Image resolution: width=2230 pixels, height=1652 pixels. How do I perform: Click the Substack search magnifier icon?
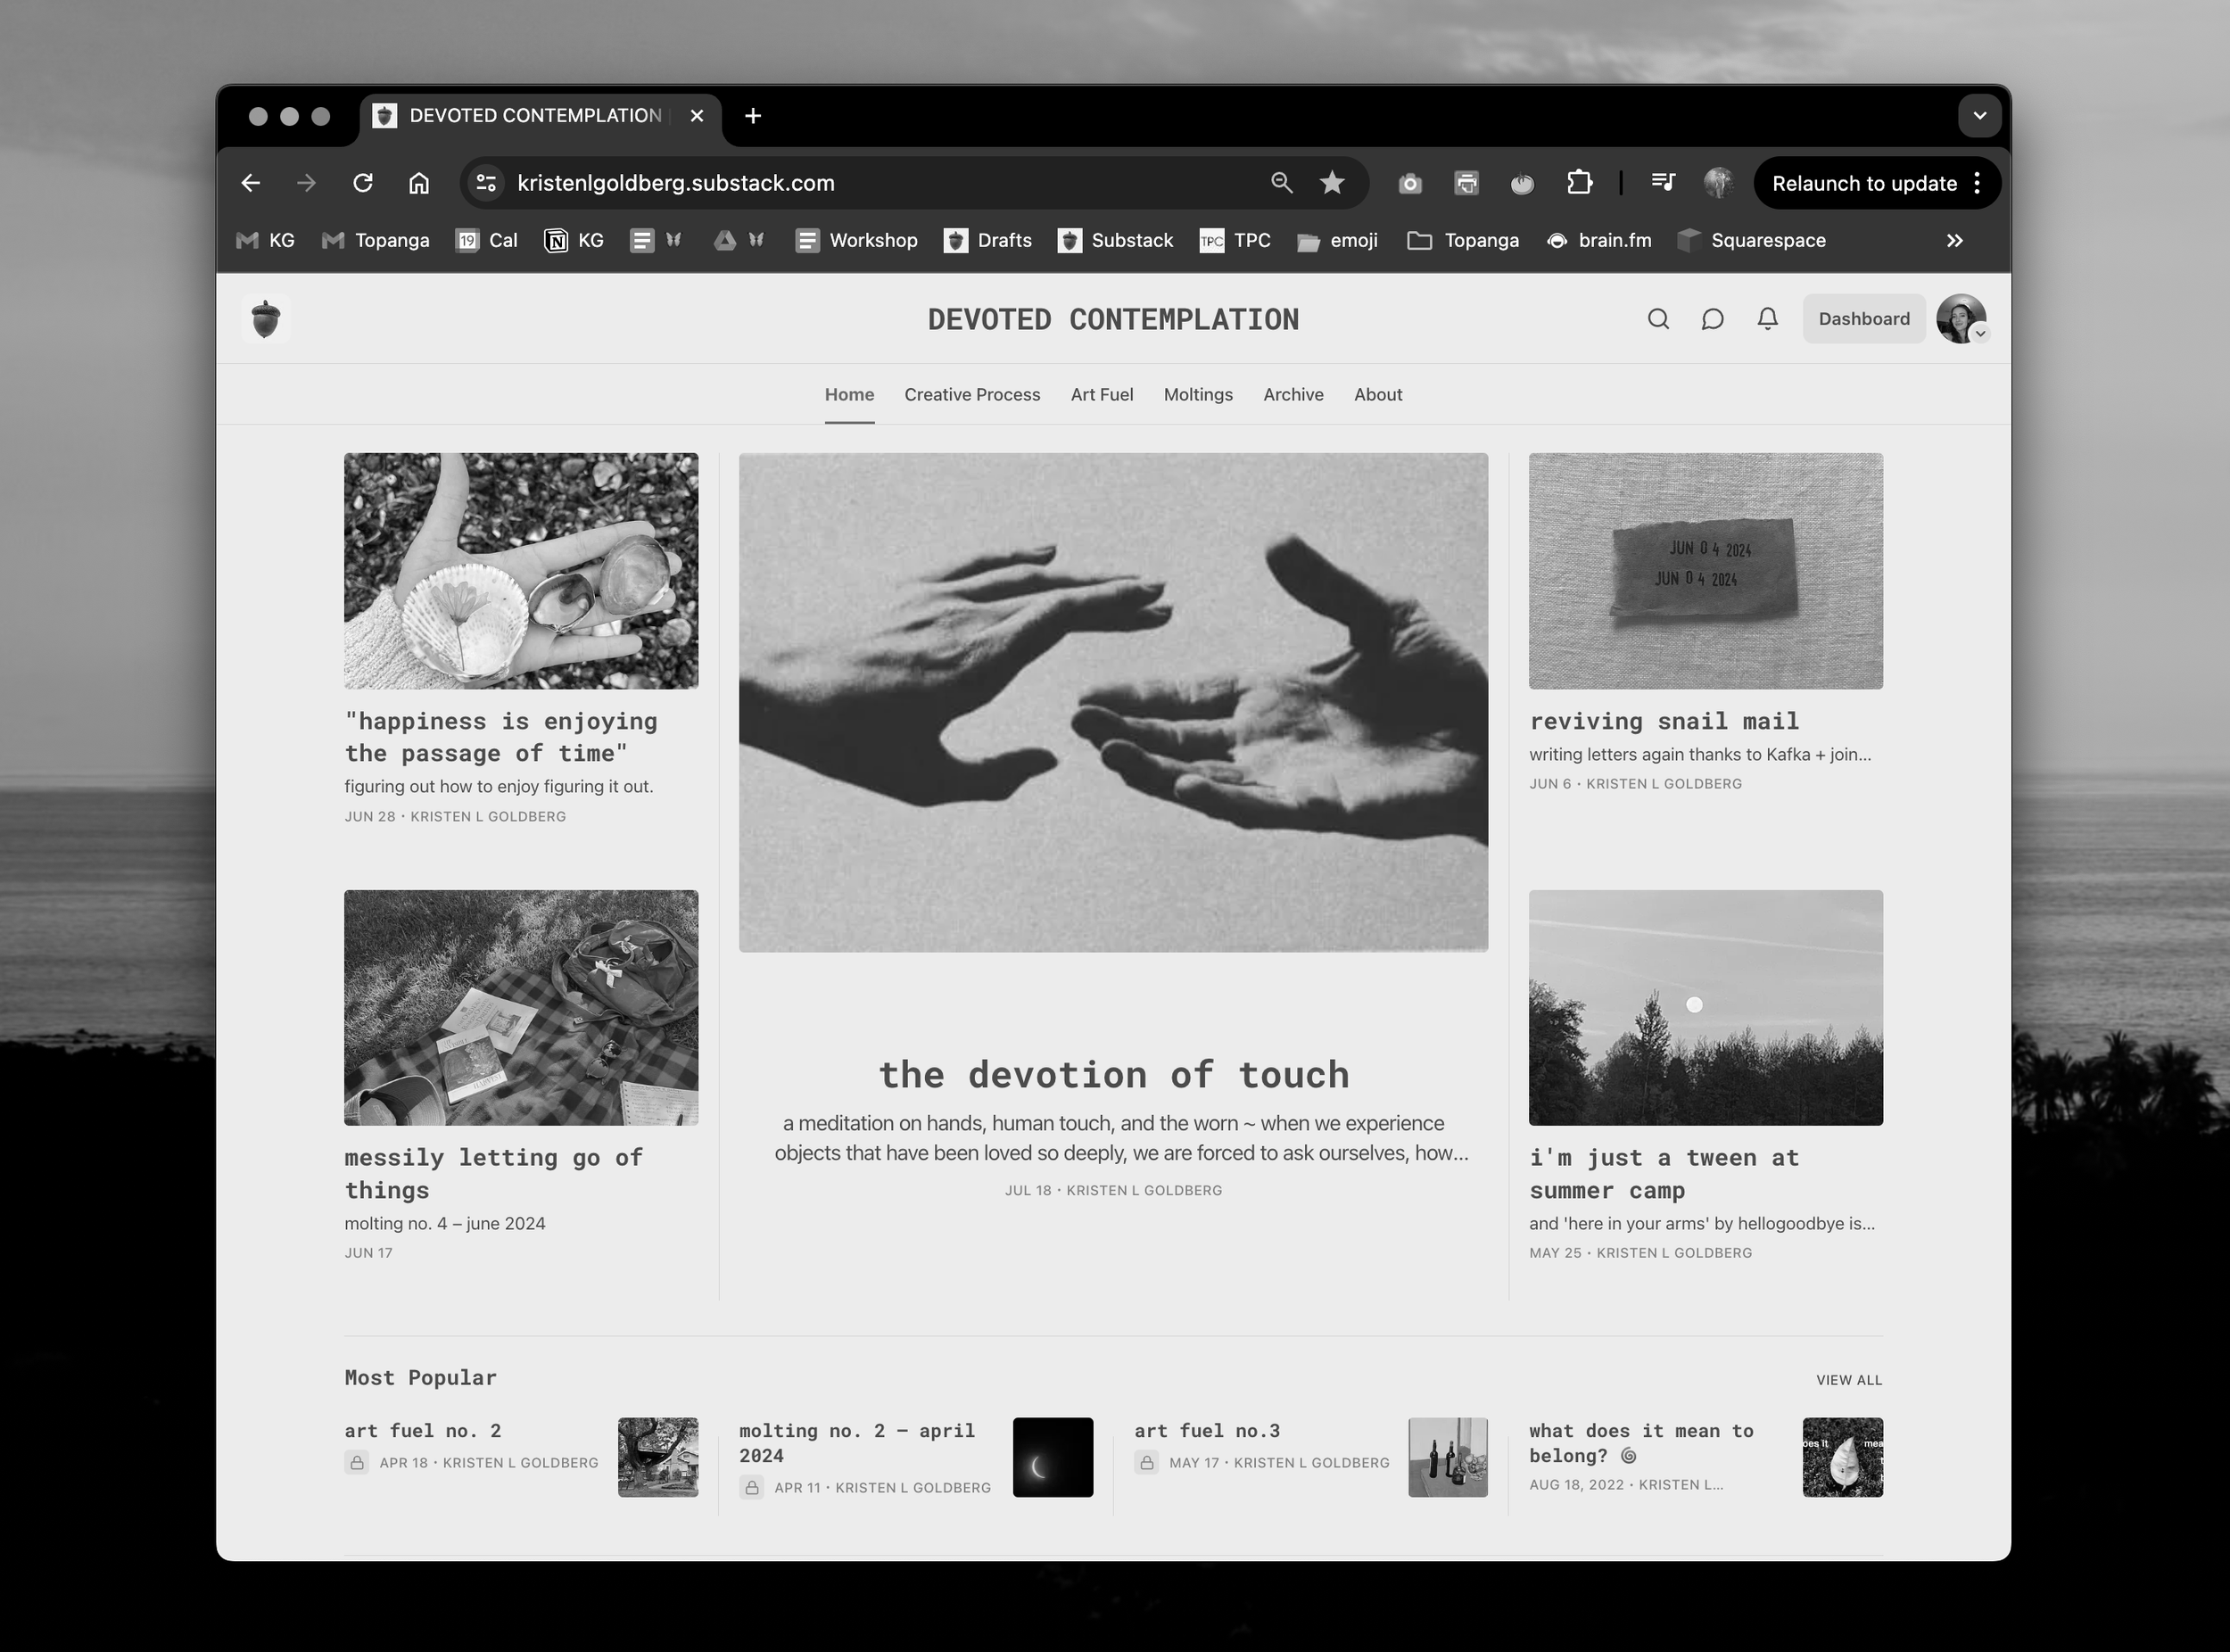point(1658,319)
